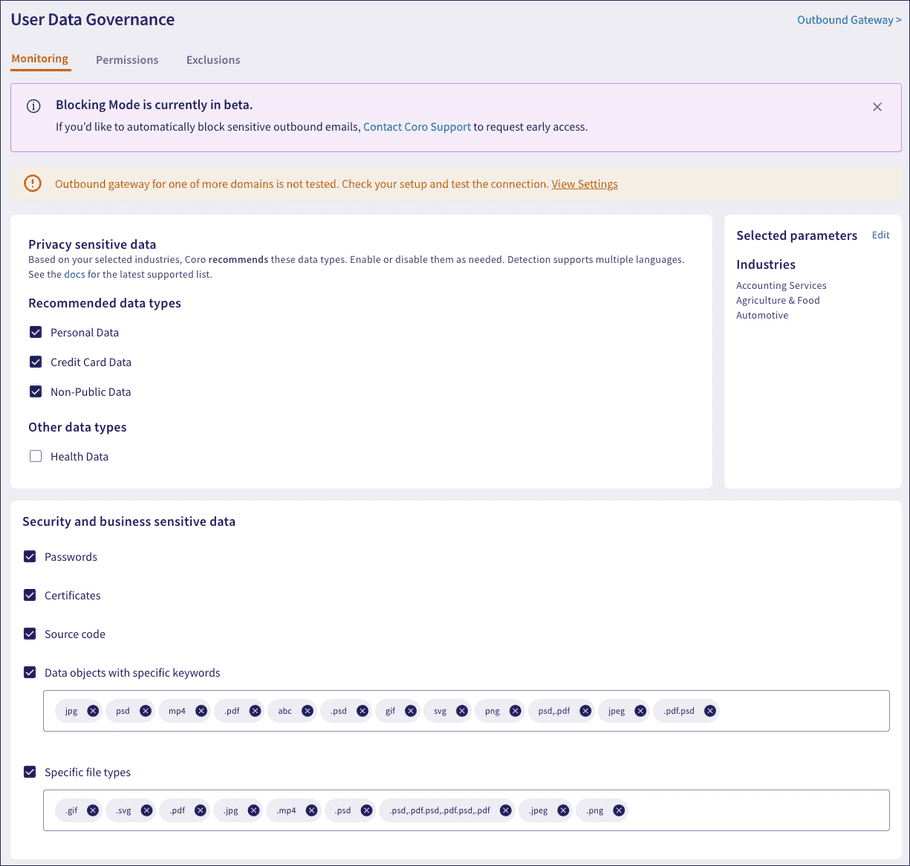Disable the Passwords checkbox
Viewport: 910px width, 866px height.
tap(30, 556)
